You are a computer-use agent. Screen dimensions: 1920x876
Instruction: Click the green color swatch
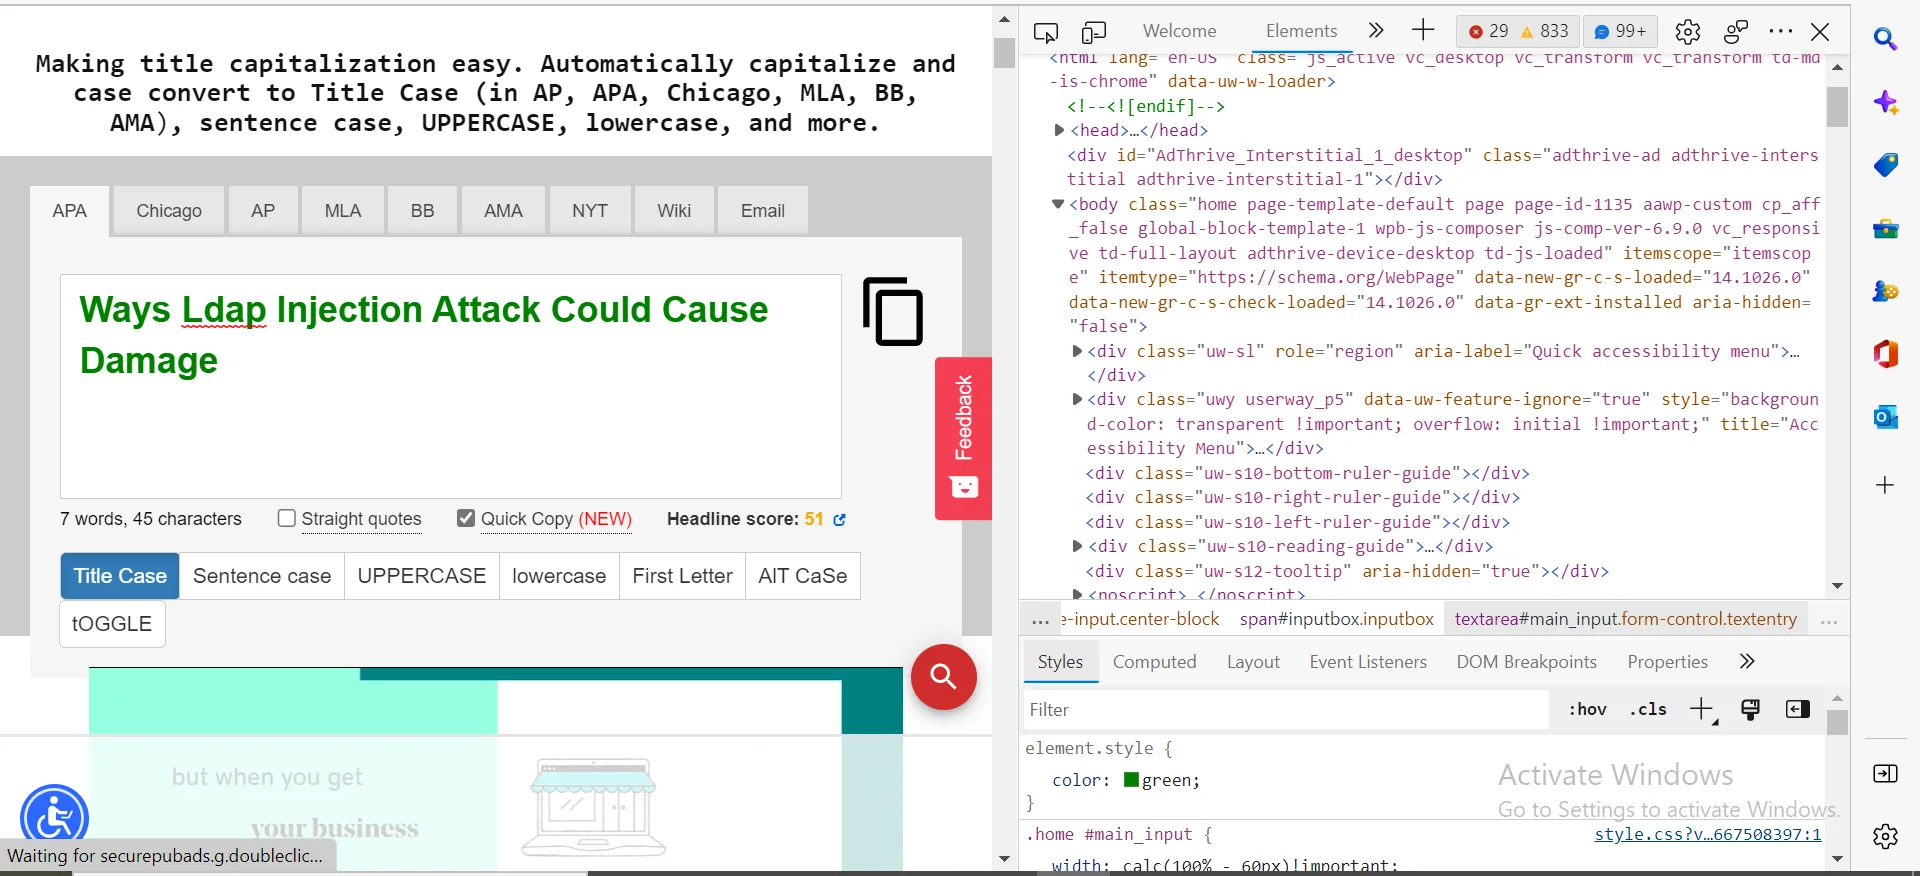pos(1131,780)
